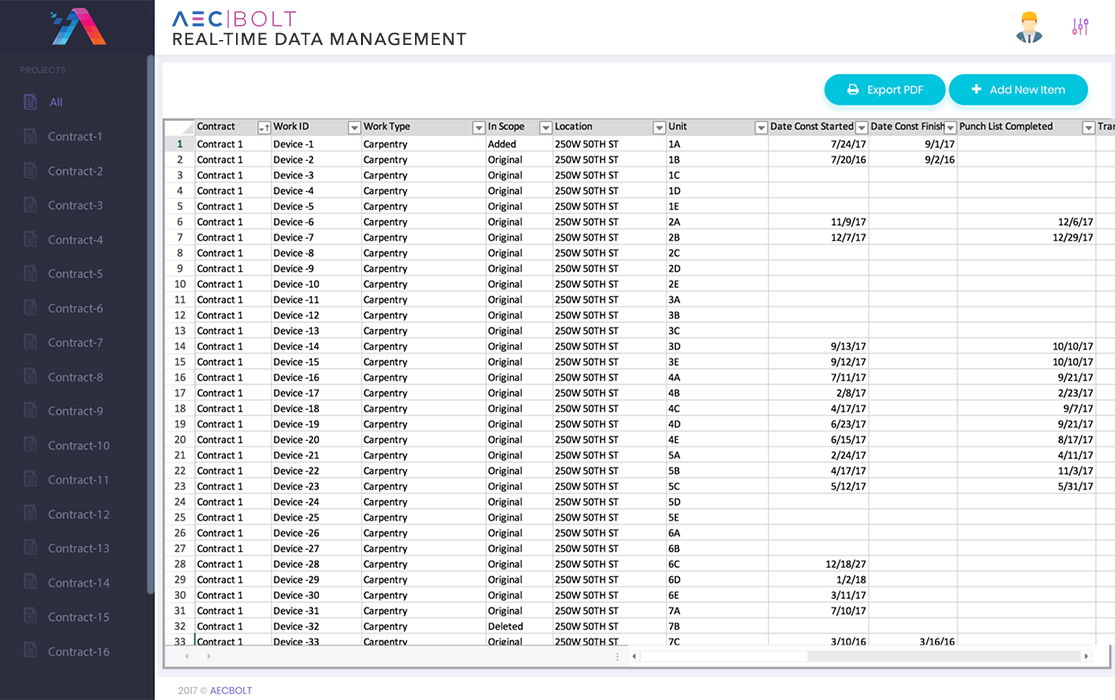Open Contract-10 in the sidebar
1115x700 pixels.
(79, 446)
